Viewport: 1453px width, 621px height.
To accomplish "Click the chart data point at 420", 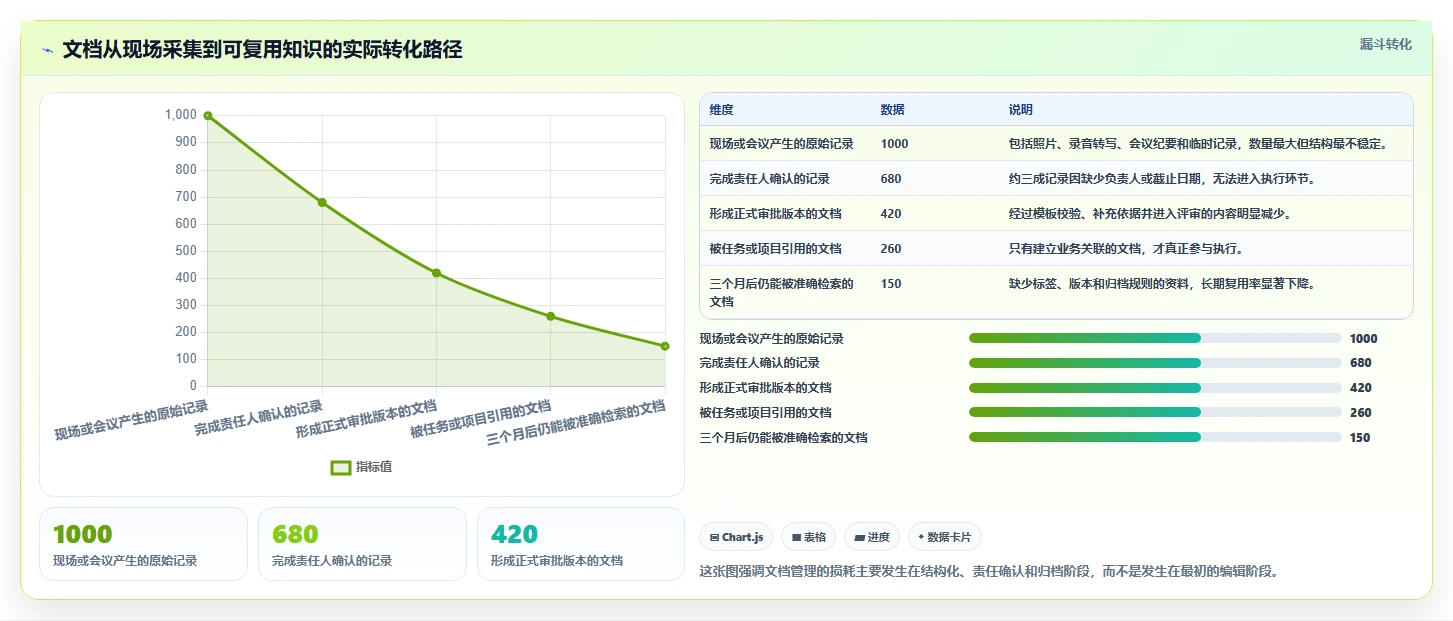I will [x=436, y=273].
